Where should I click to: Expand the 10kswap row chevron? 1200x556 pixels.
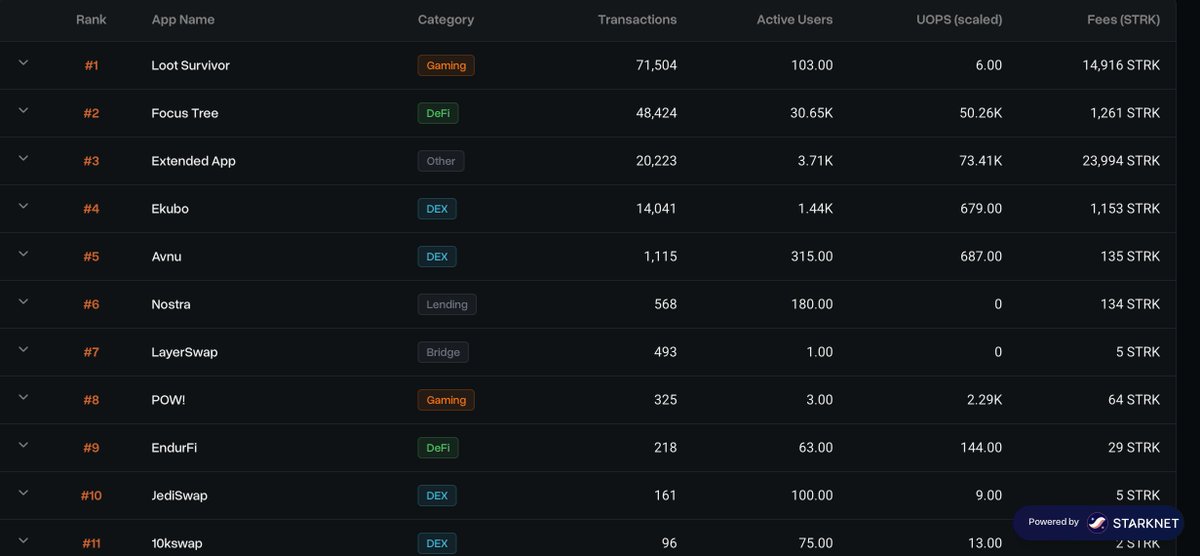pyautogui.click(x=23, y=541)
